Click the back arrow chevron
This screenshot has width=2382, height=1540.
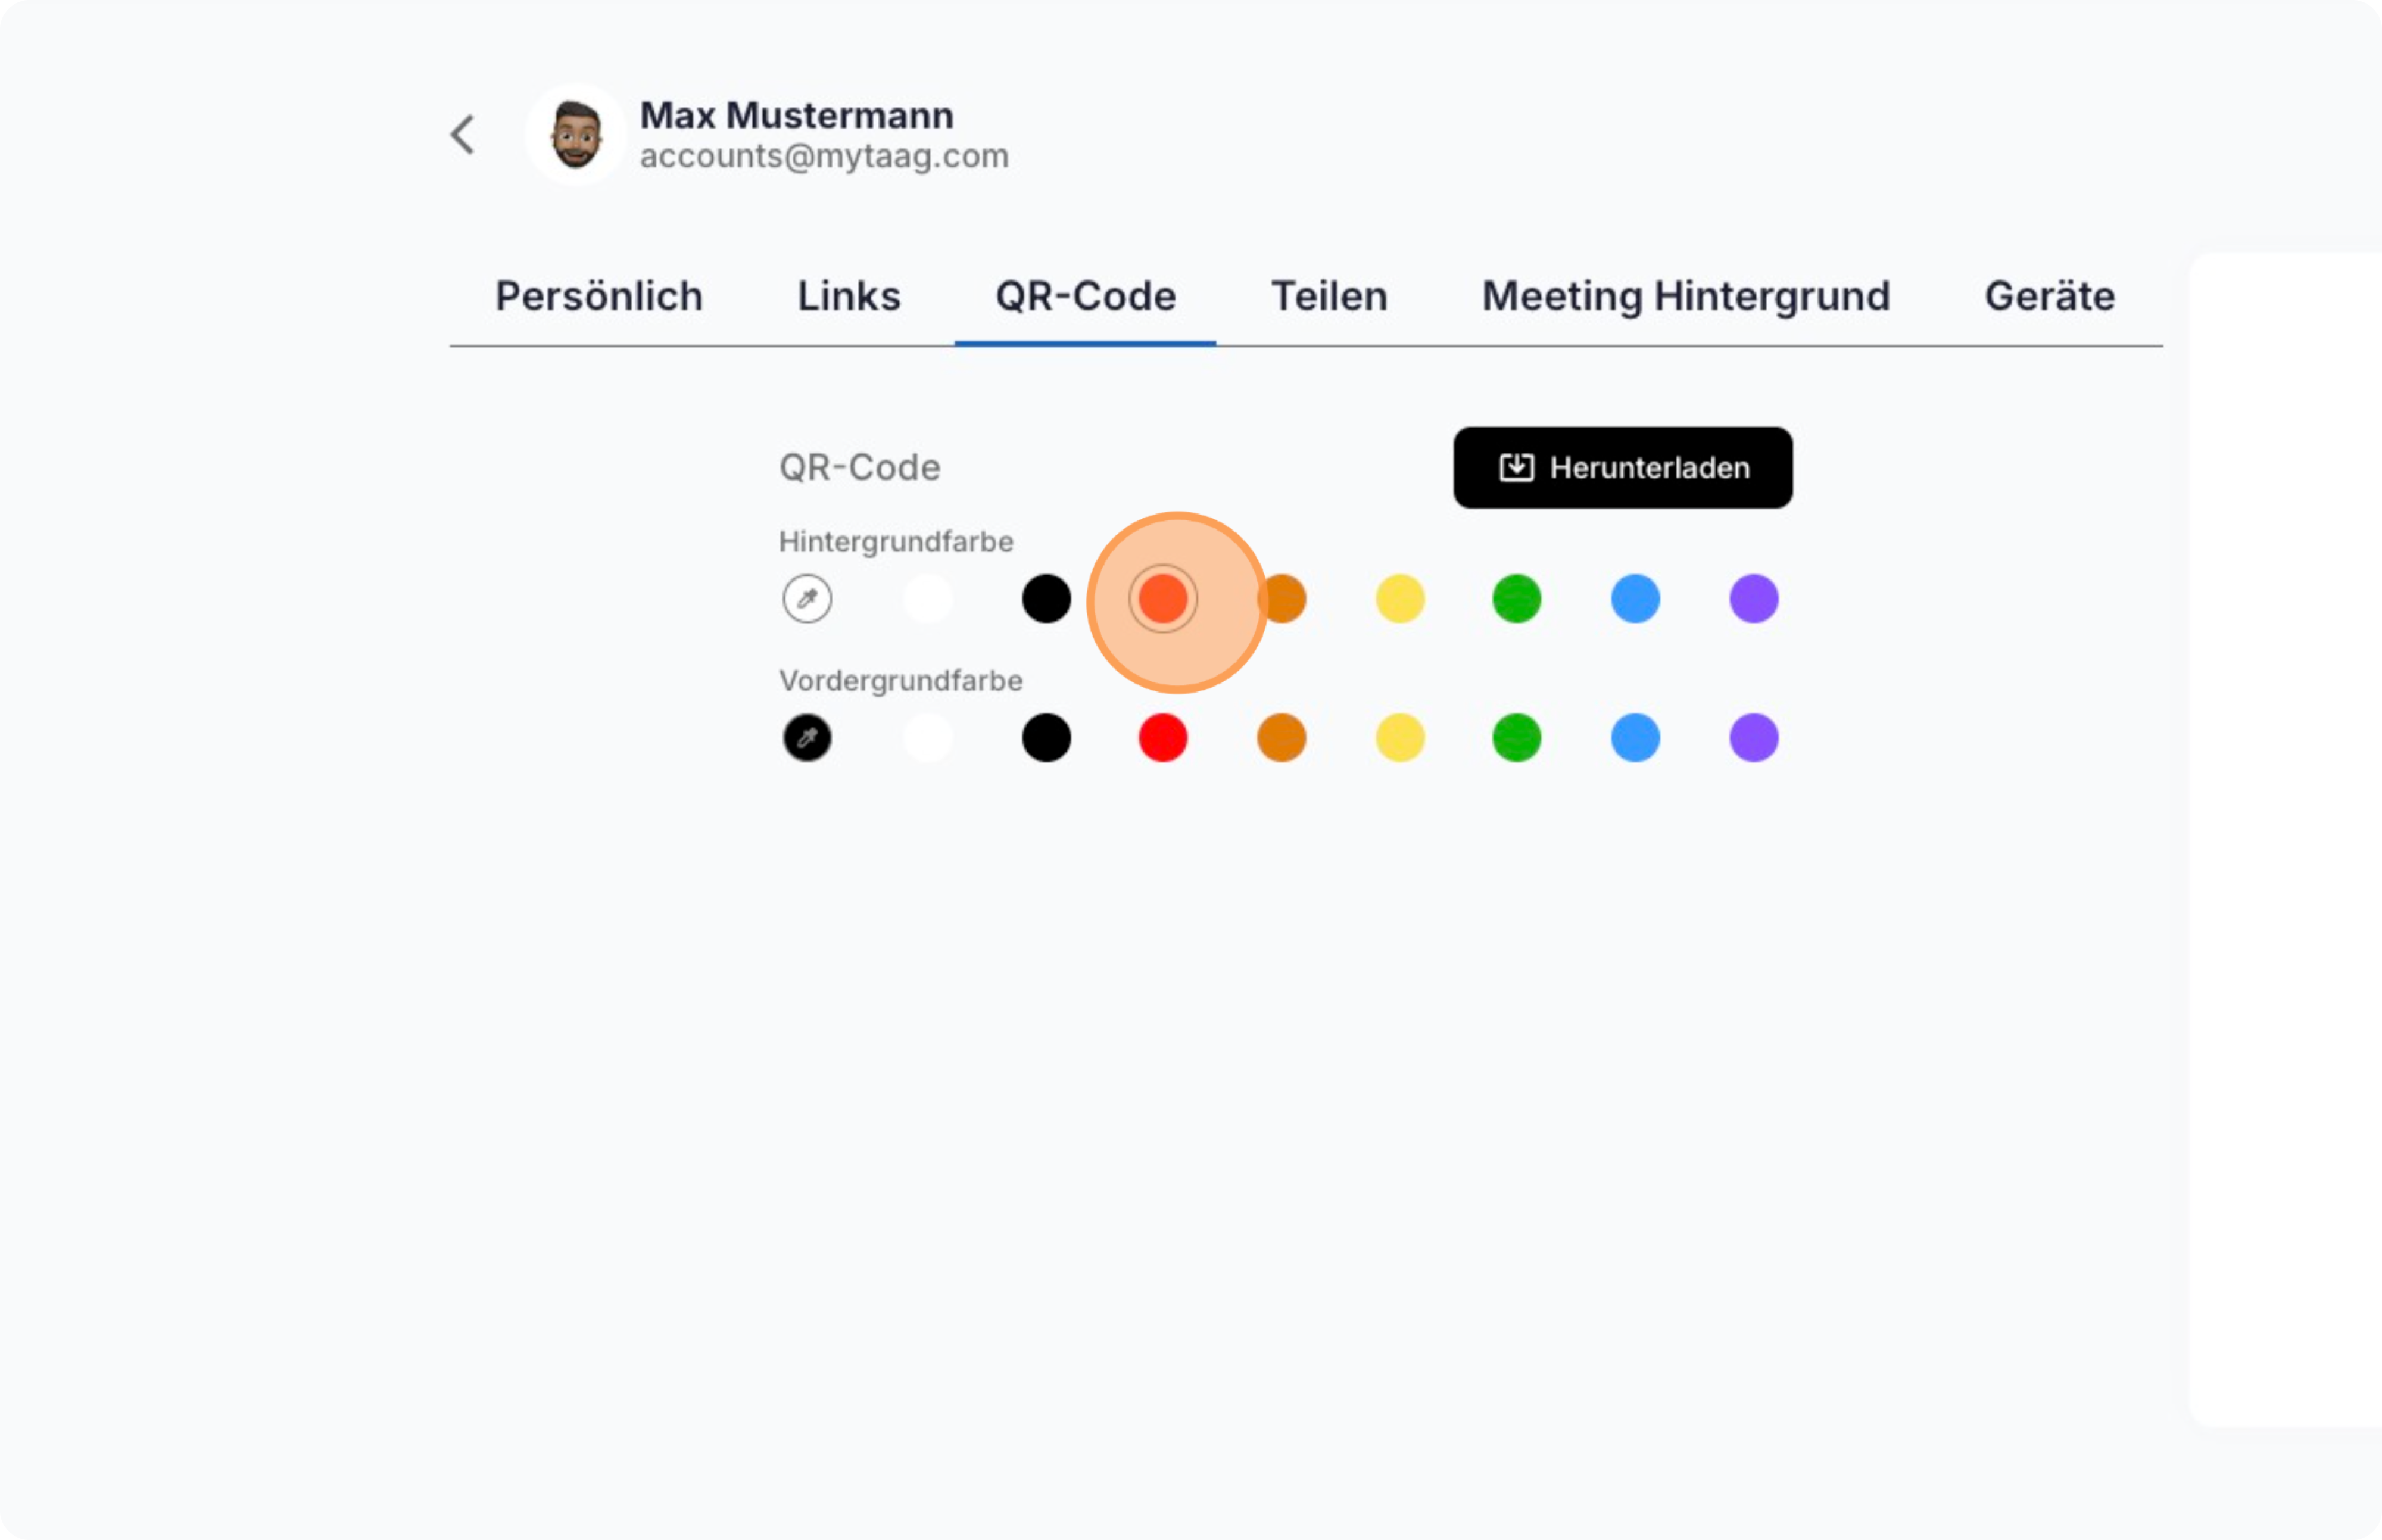click(x=462, y=135)
